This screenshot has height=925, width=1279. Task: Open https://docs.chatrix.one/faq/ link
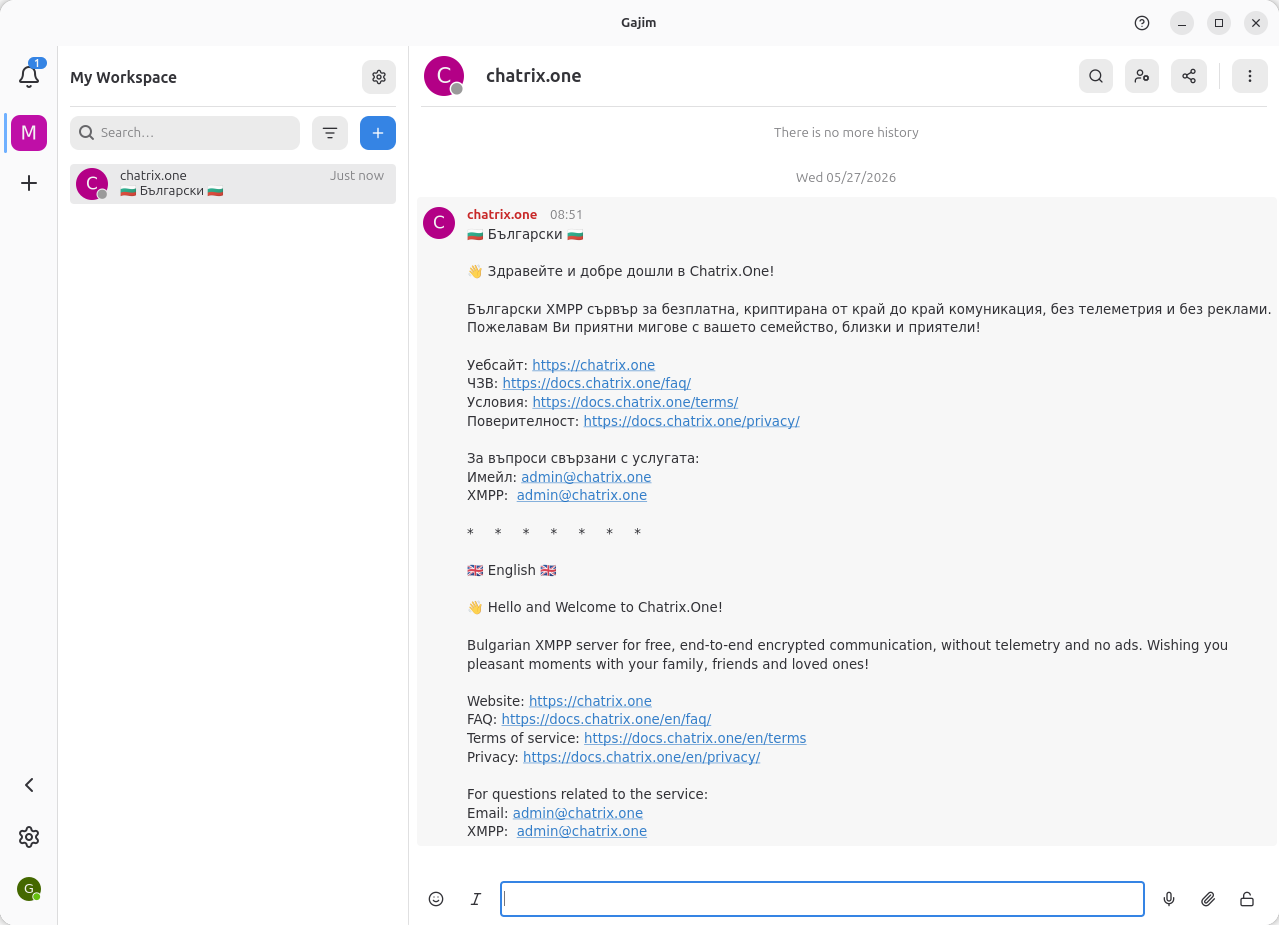coord(597,383)
